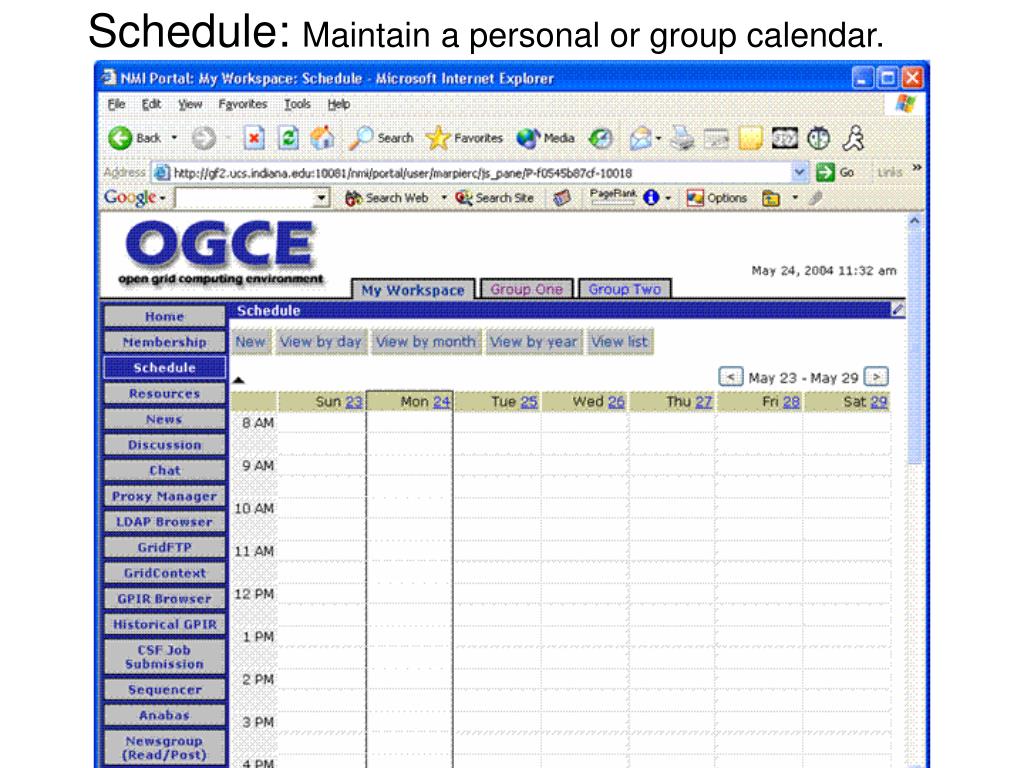Click the Google toolbar folder icon
1024x768 pixels.
(771, 198)
